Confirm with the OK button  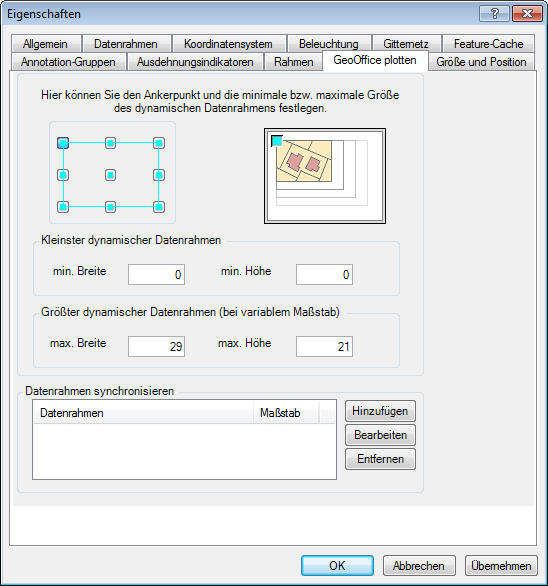(337, 565)
